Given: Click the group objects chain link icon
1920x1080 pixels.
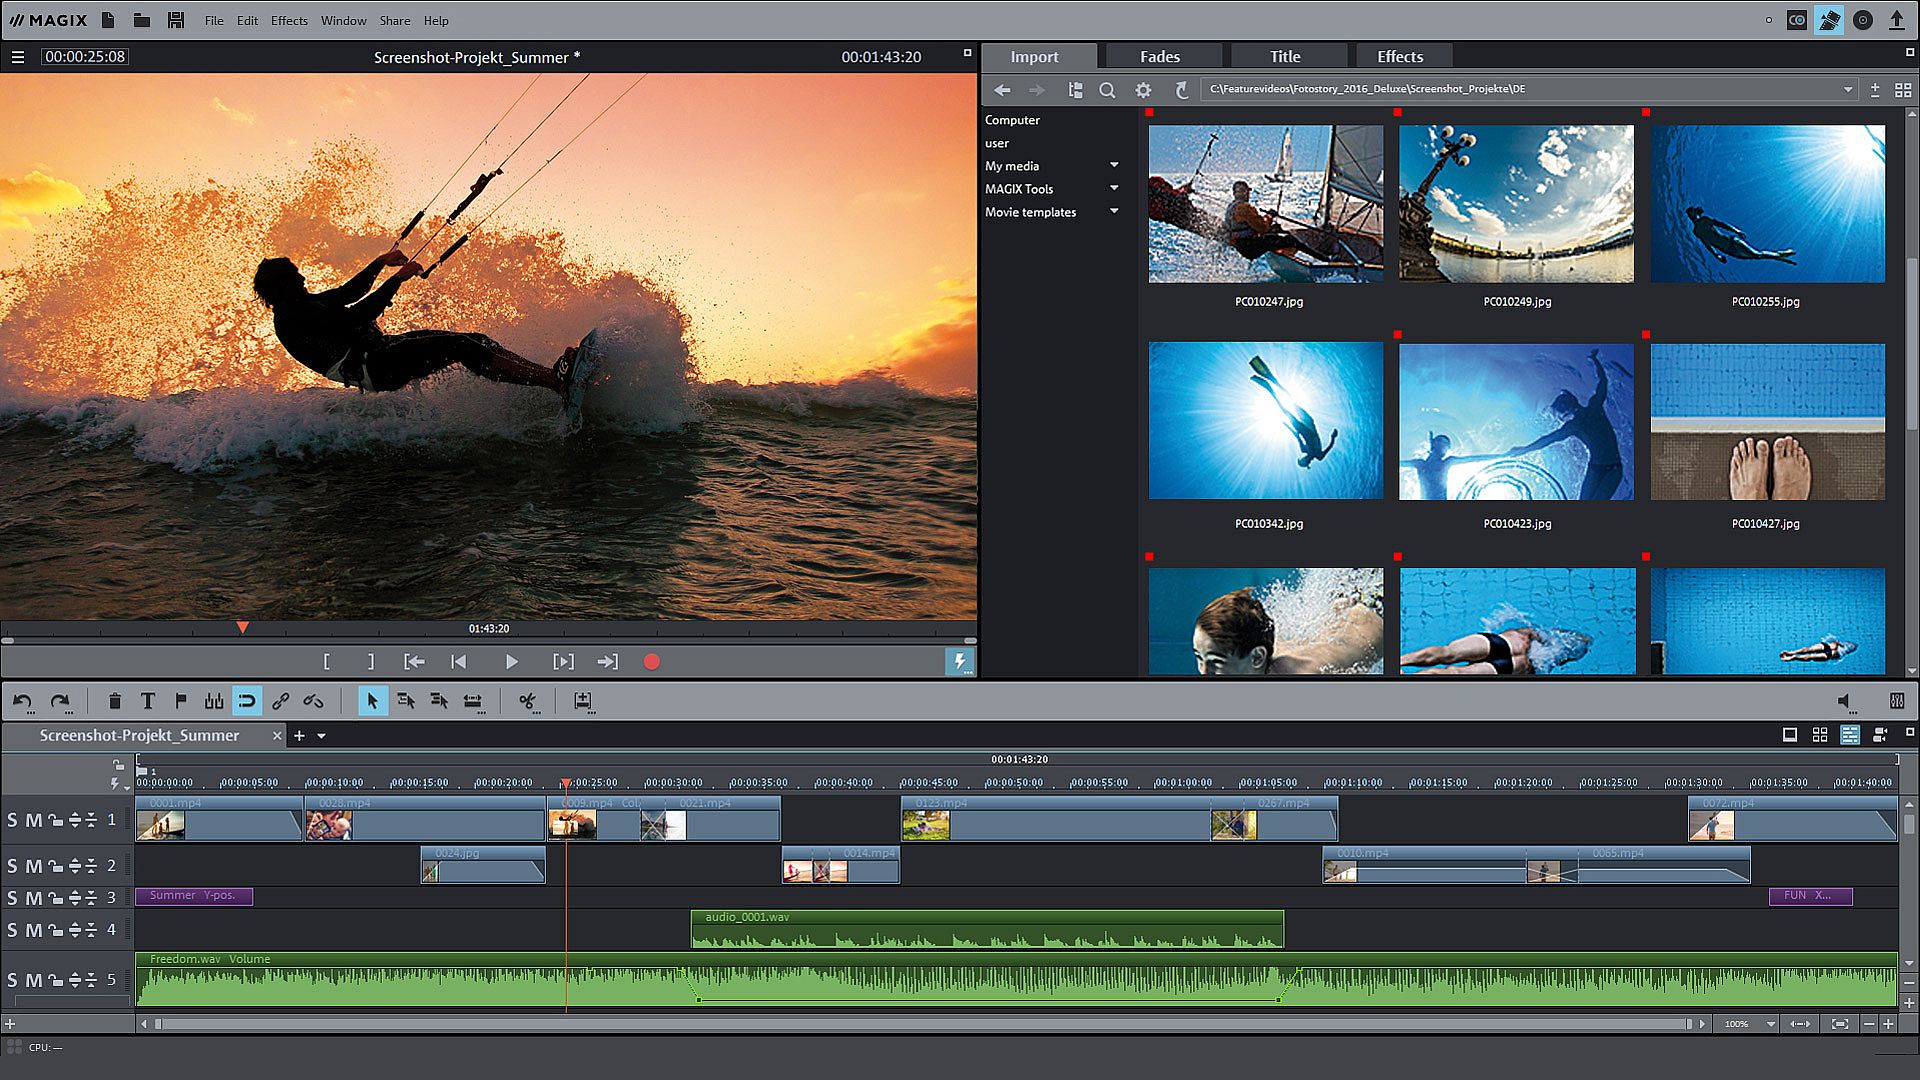Looking at the screenshot, I should point(280,702).
